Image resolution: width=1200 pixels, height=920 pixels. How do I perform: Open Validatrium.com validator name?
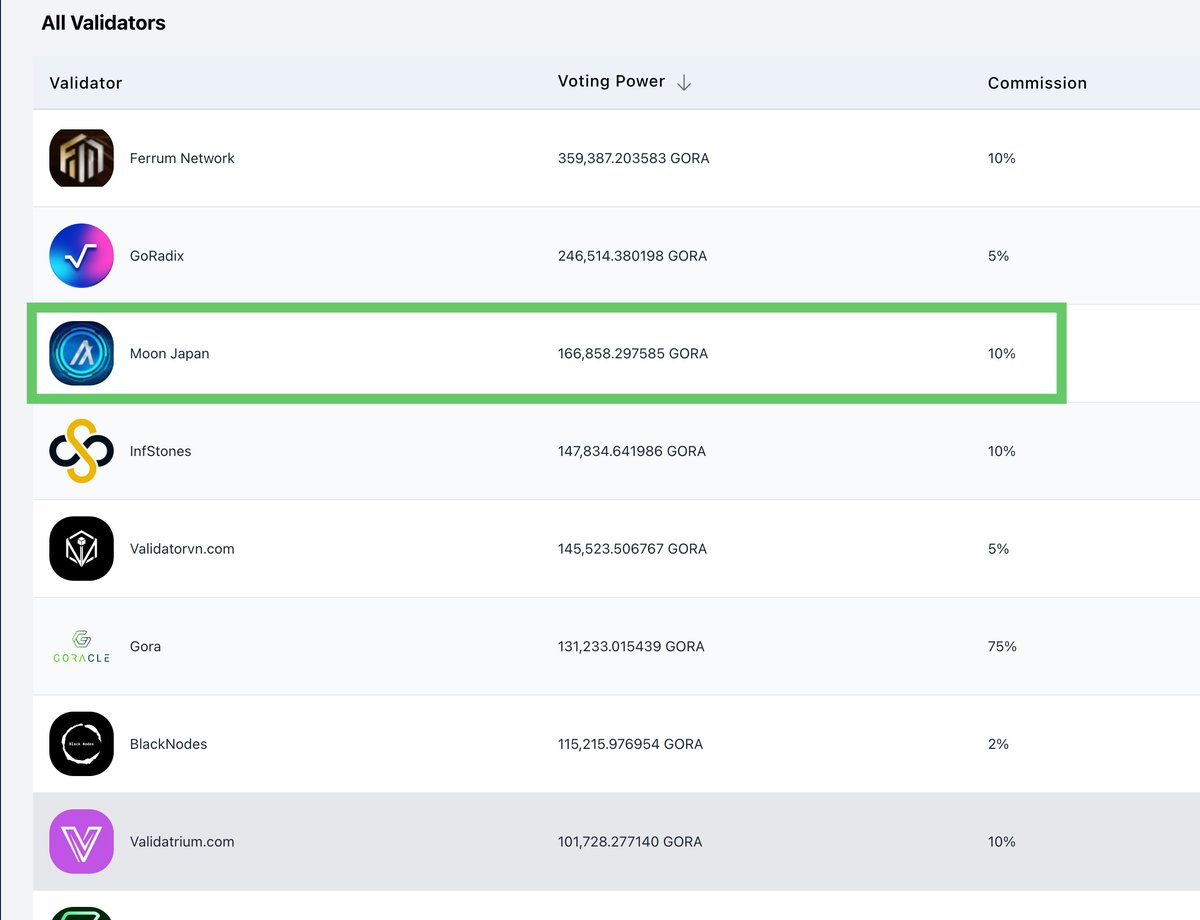[182, 842]
